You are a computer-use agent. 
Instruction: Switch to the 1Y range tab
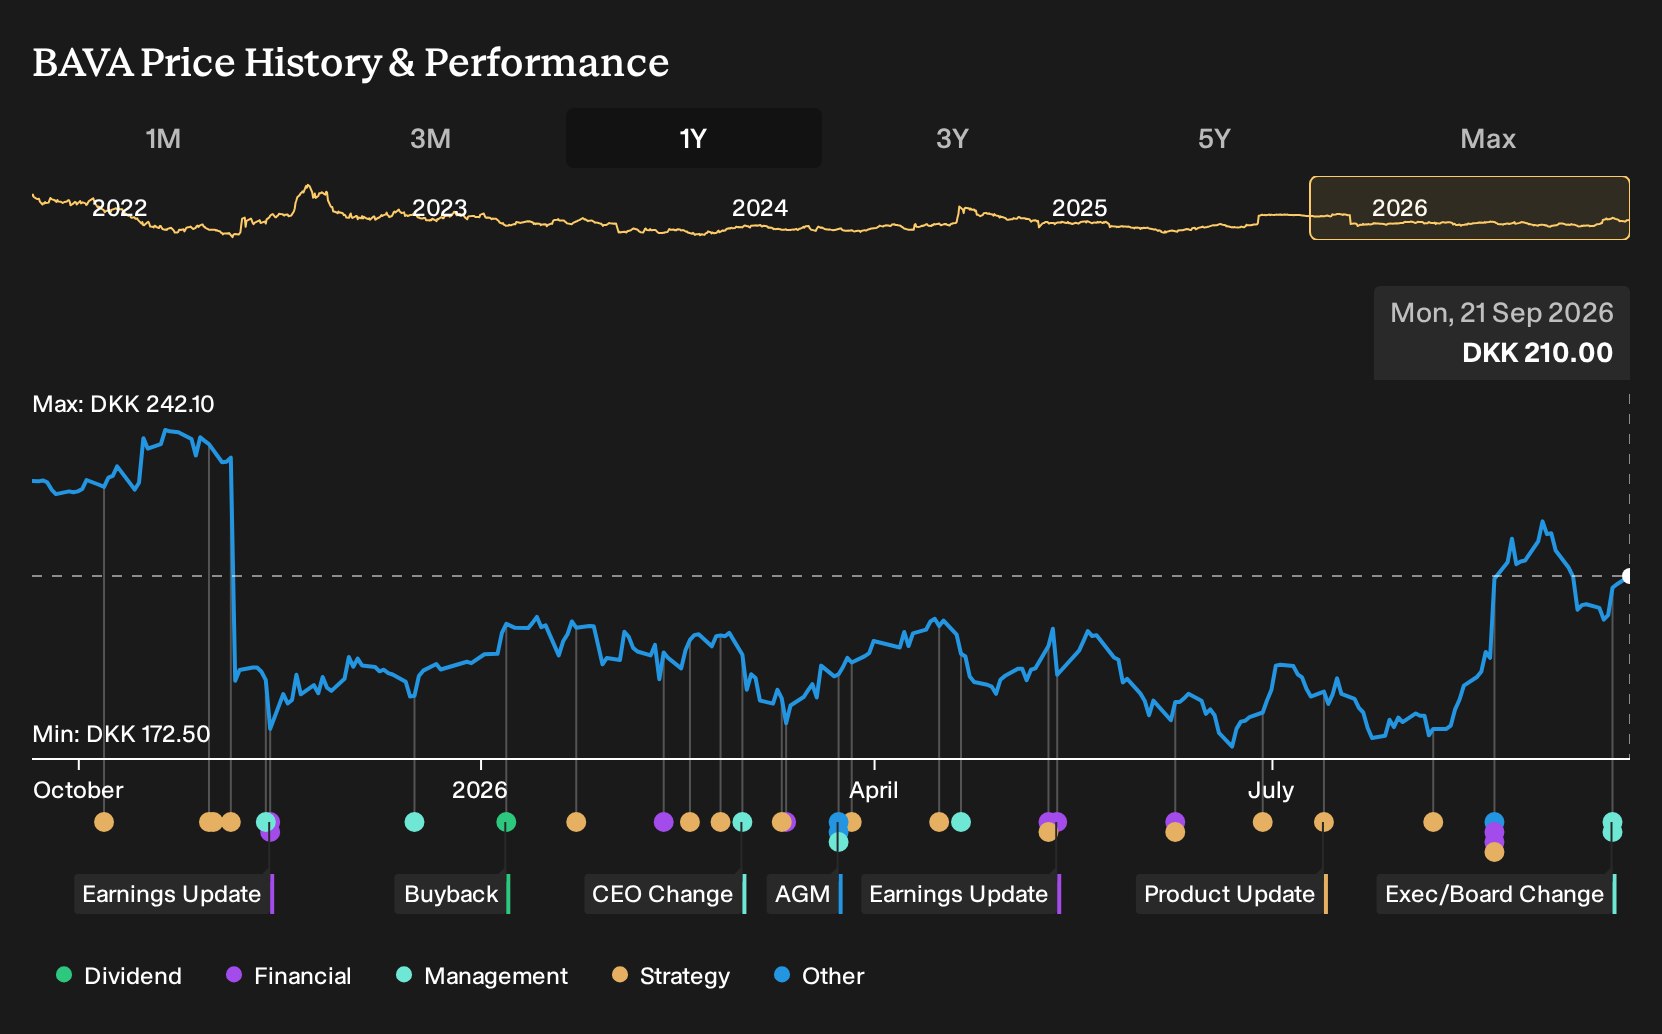[694, 138]
